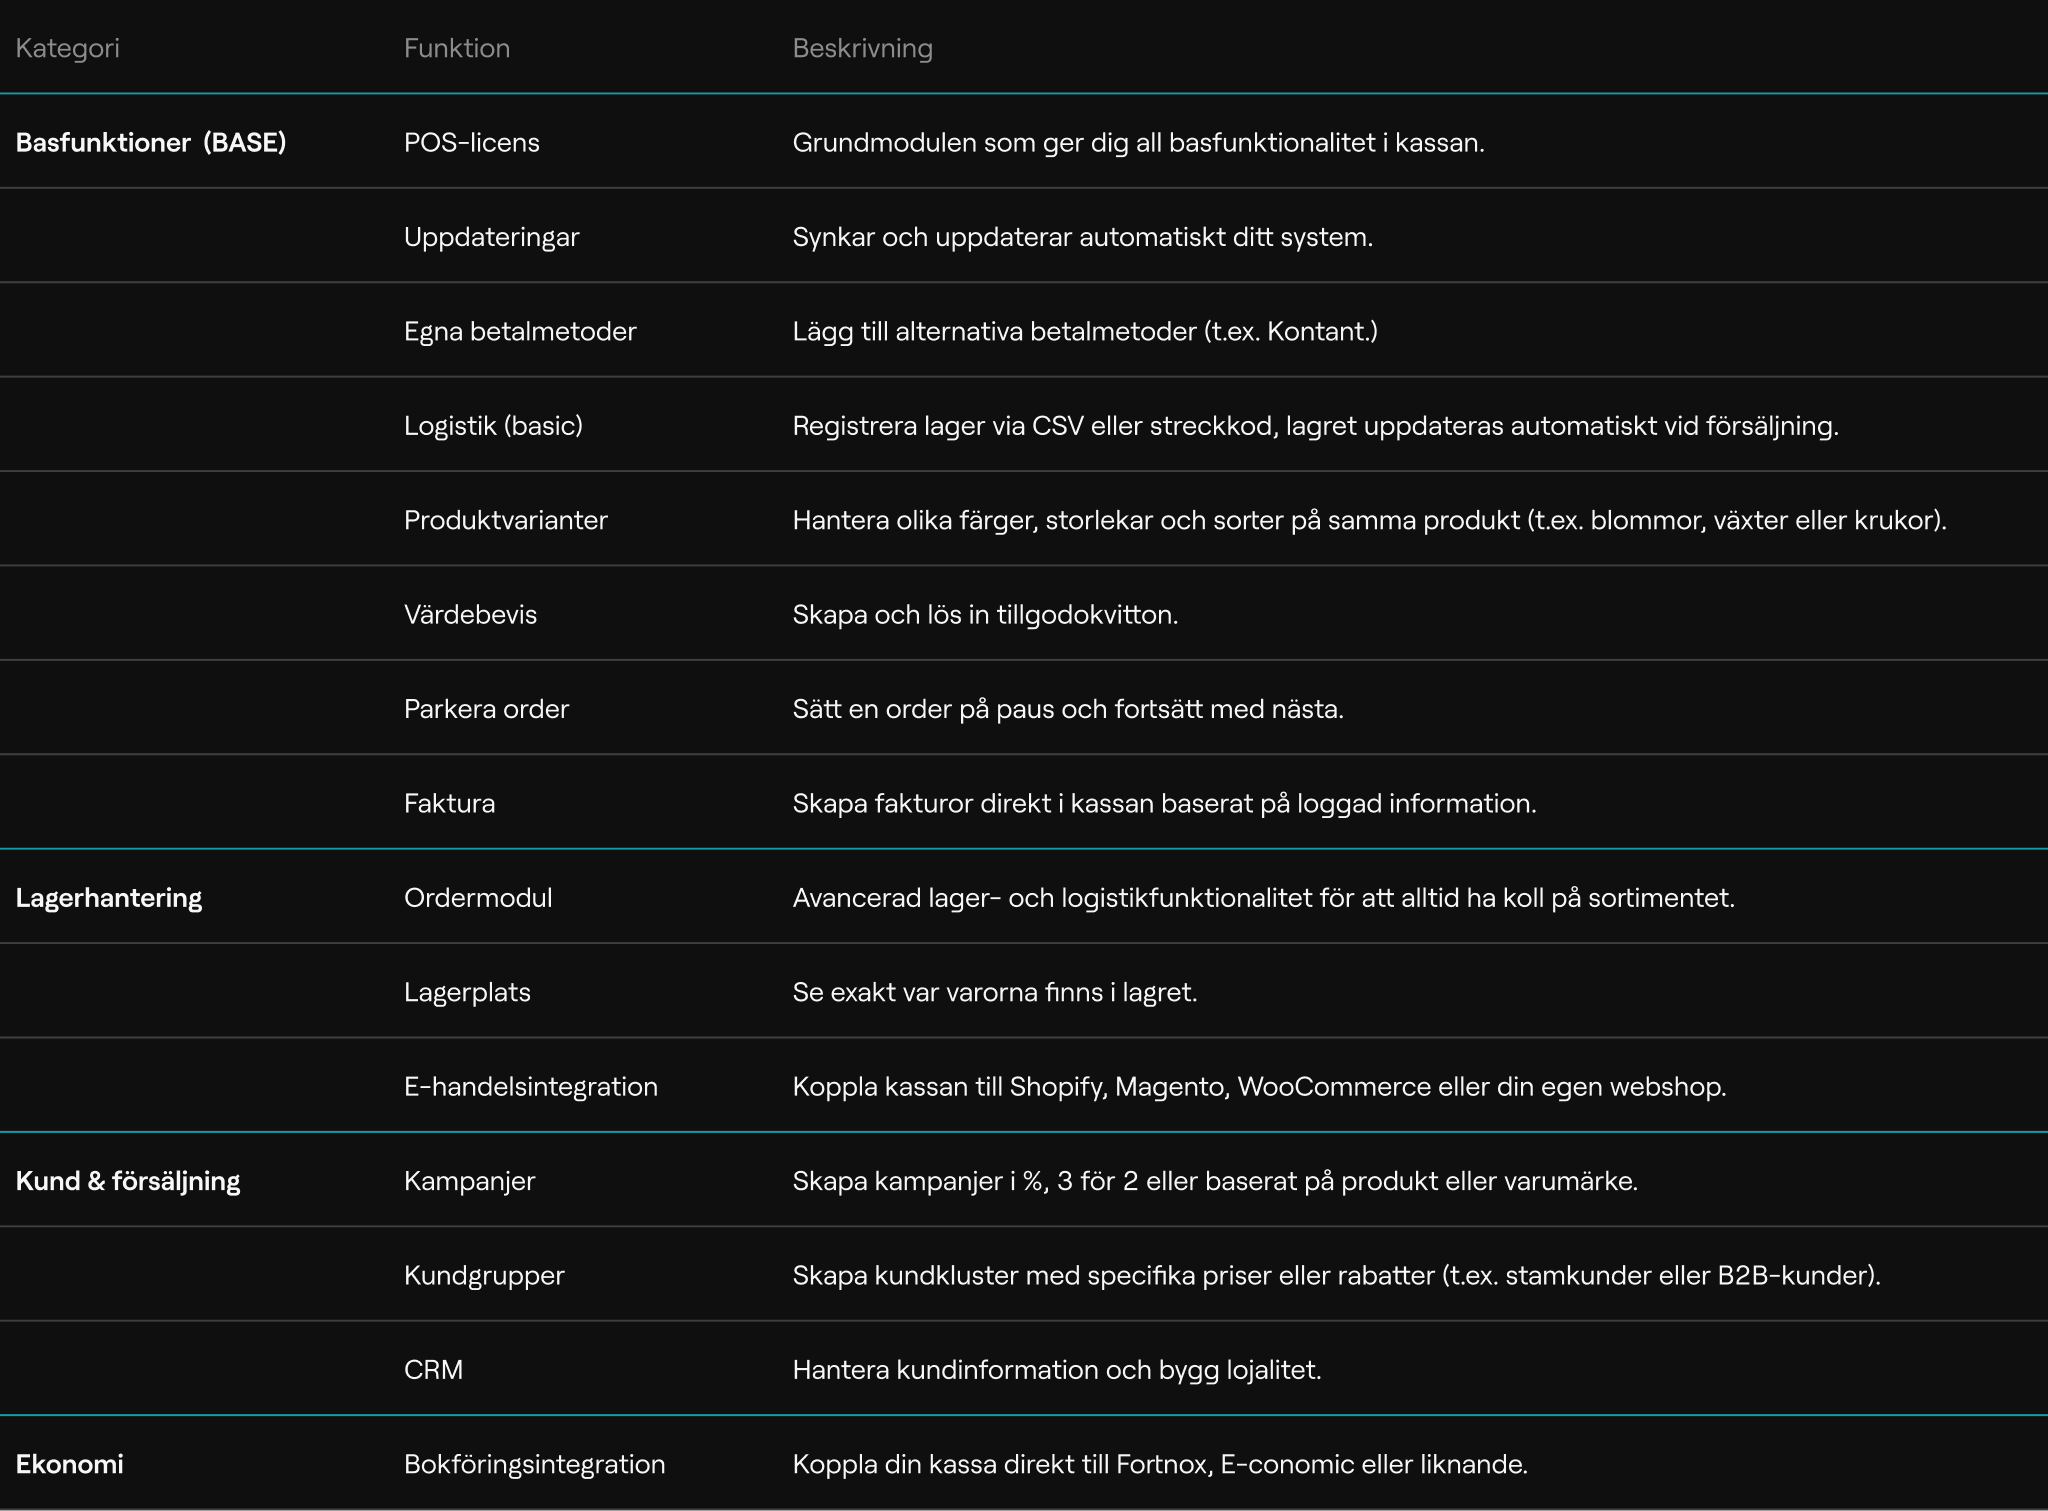Screen dimensions: 2048x1511
Task: Select the Basfunktioner (BASE) category label
Action: tap(151, 142)
